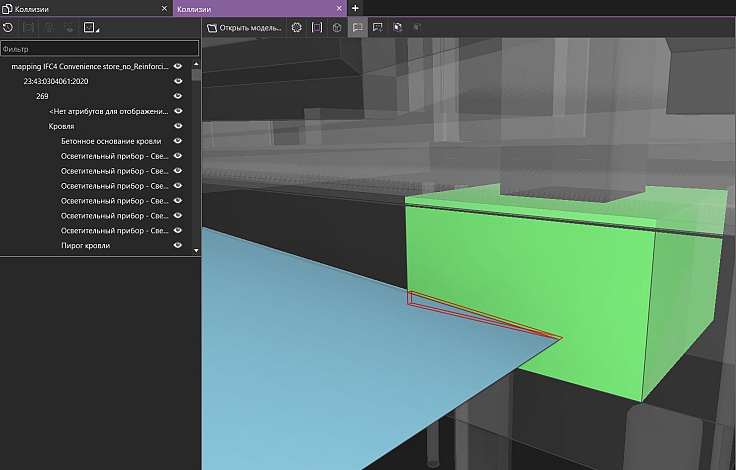Click in the 'Фильтр' filter field
Viewport: 736px width, 470px height.
coord(98,47)
